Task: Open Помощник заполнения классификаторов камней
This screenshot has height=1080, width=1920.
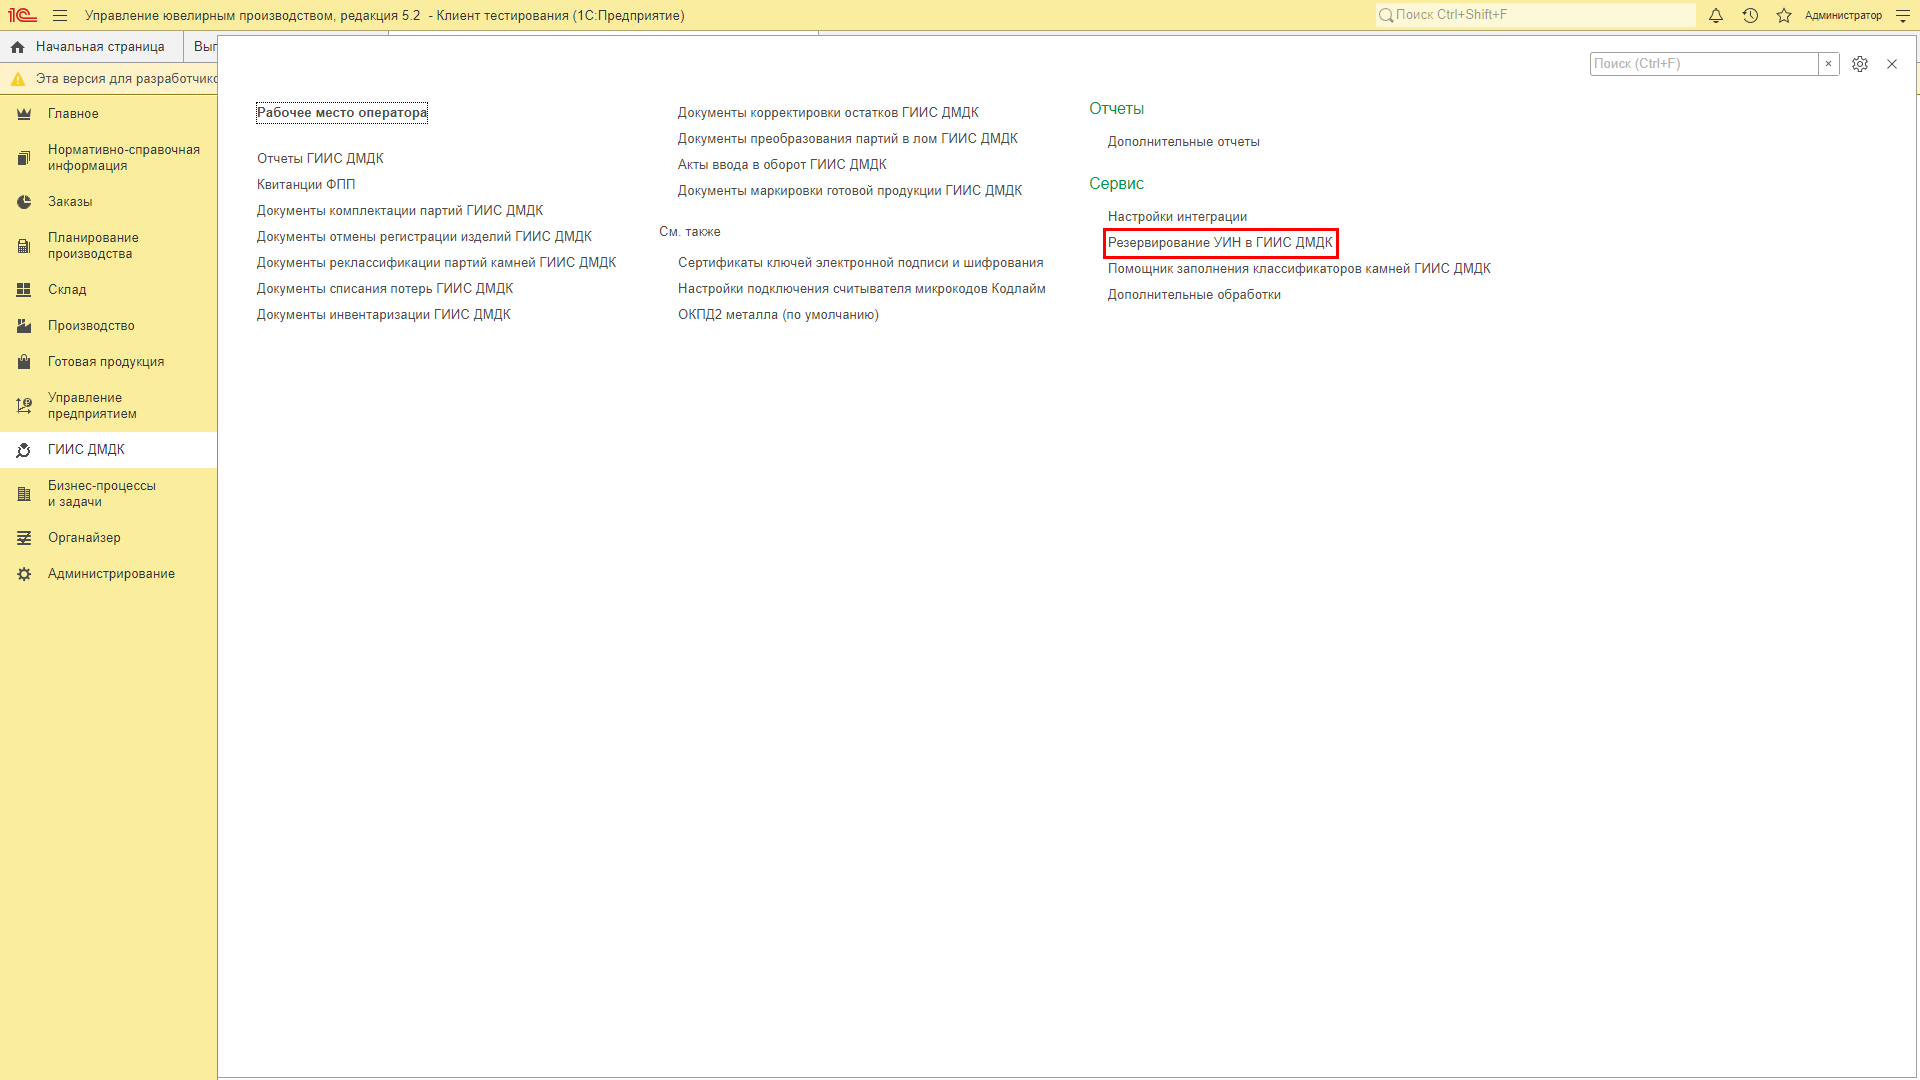Action: click(1299, 269)
